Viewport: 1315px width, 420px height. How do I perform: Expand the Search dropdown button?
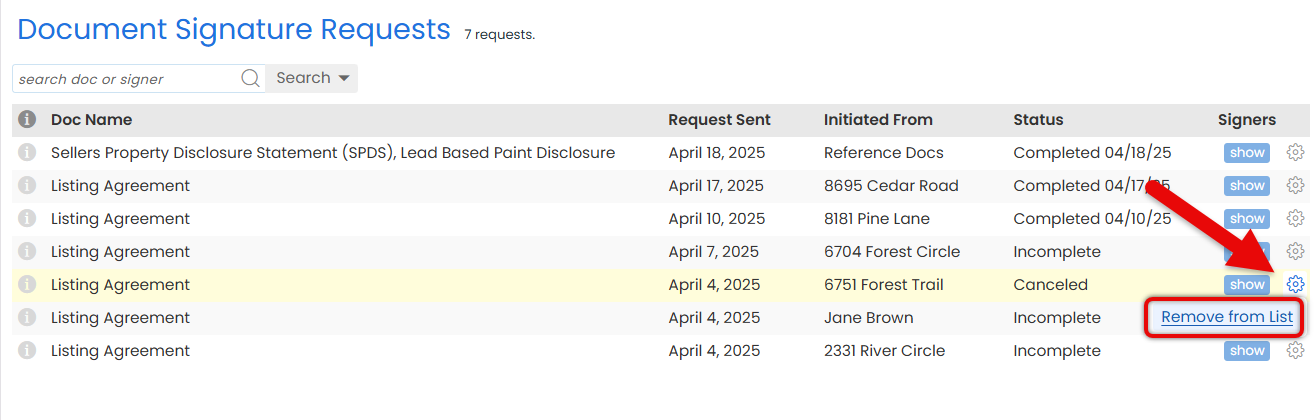[x=312, y=78]
